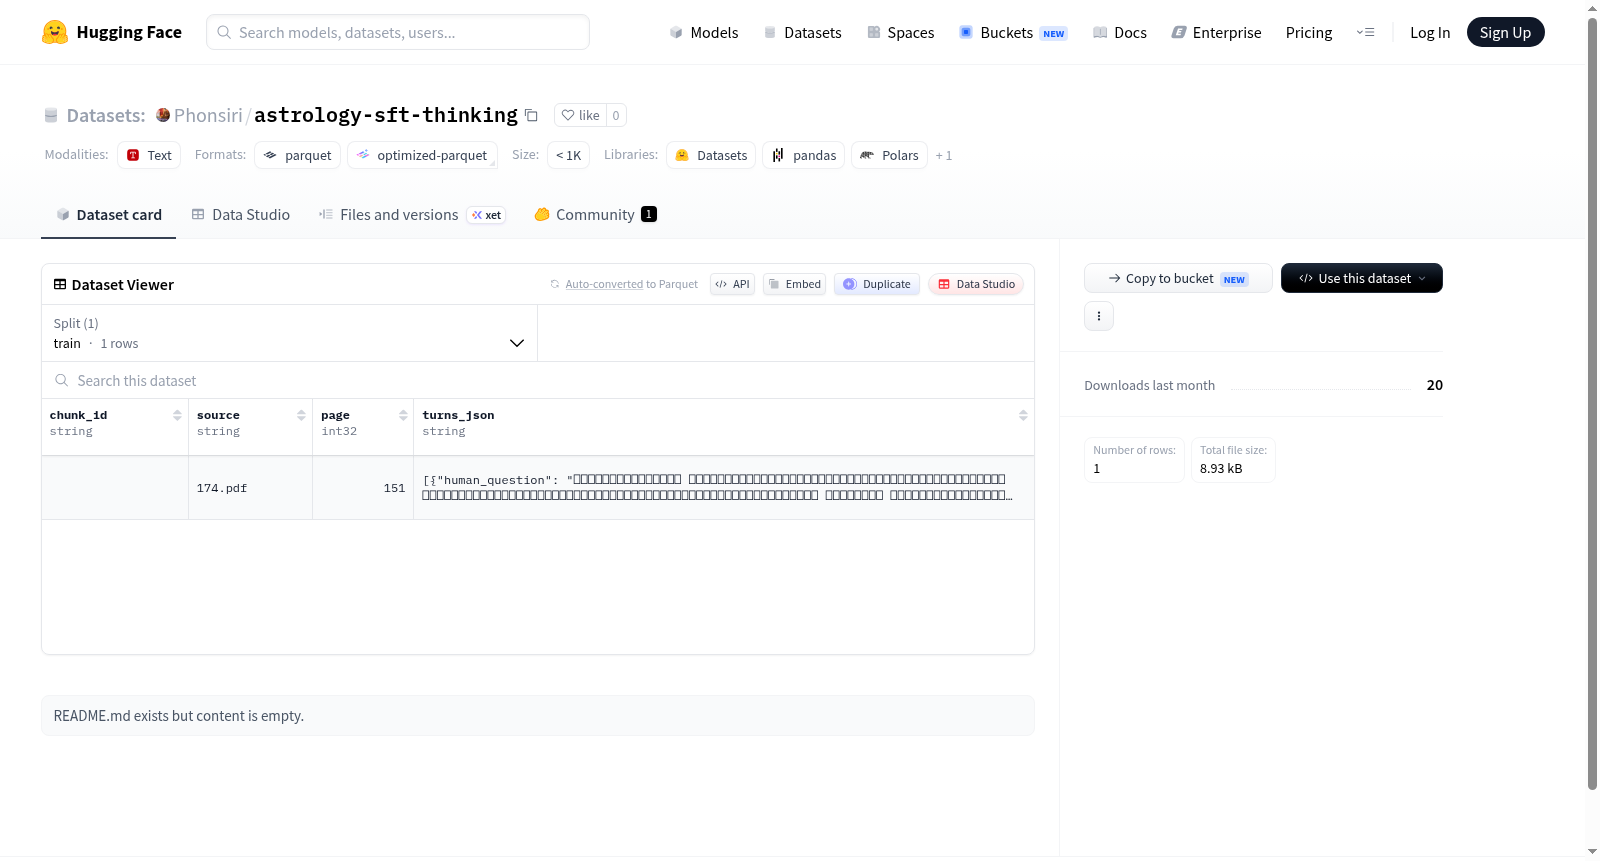Open Docs in the top navigation

point(1120,32)
